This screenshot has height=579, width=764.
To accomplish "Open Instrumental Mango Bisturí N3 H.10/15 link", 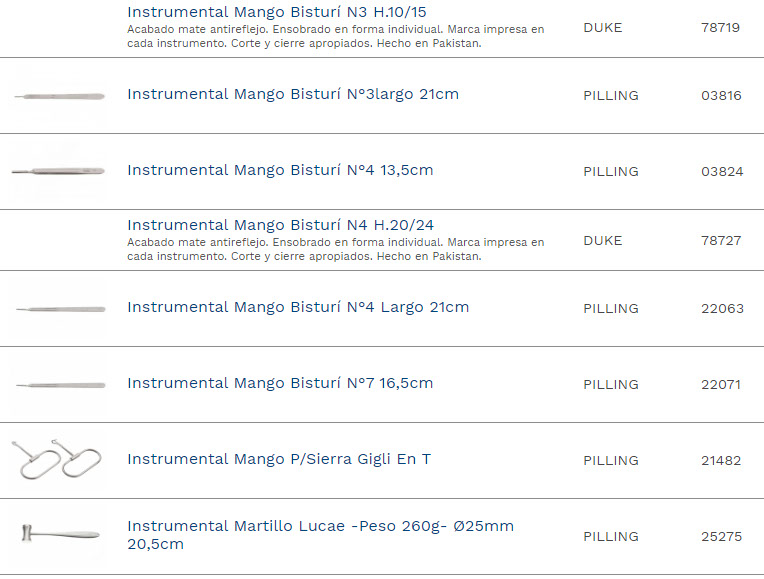I will [278, 12].
